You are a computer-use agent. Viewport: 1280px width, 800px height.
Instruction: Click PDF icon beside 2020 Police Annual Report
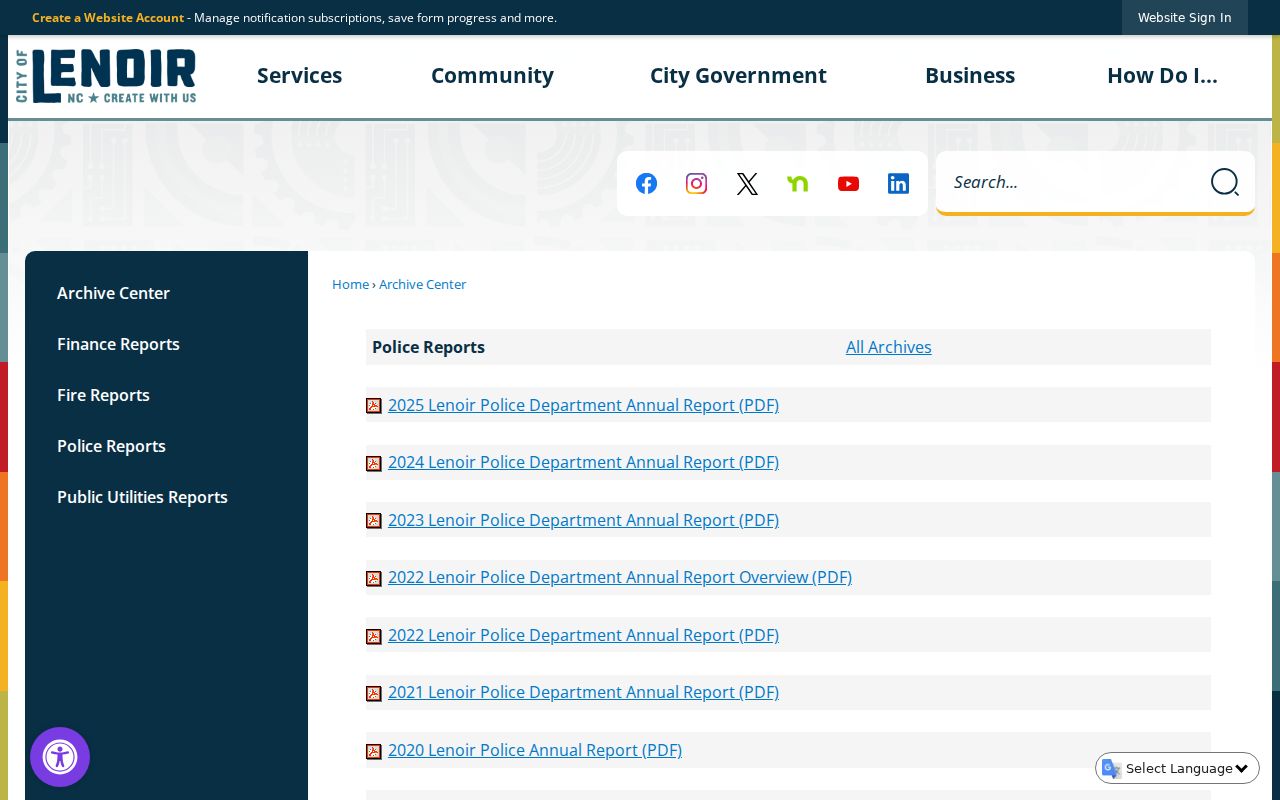tap(374, 751)
